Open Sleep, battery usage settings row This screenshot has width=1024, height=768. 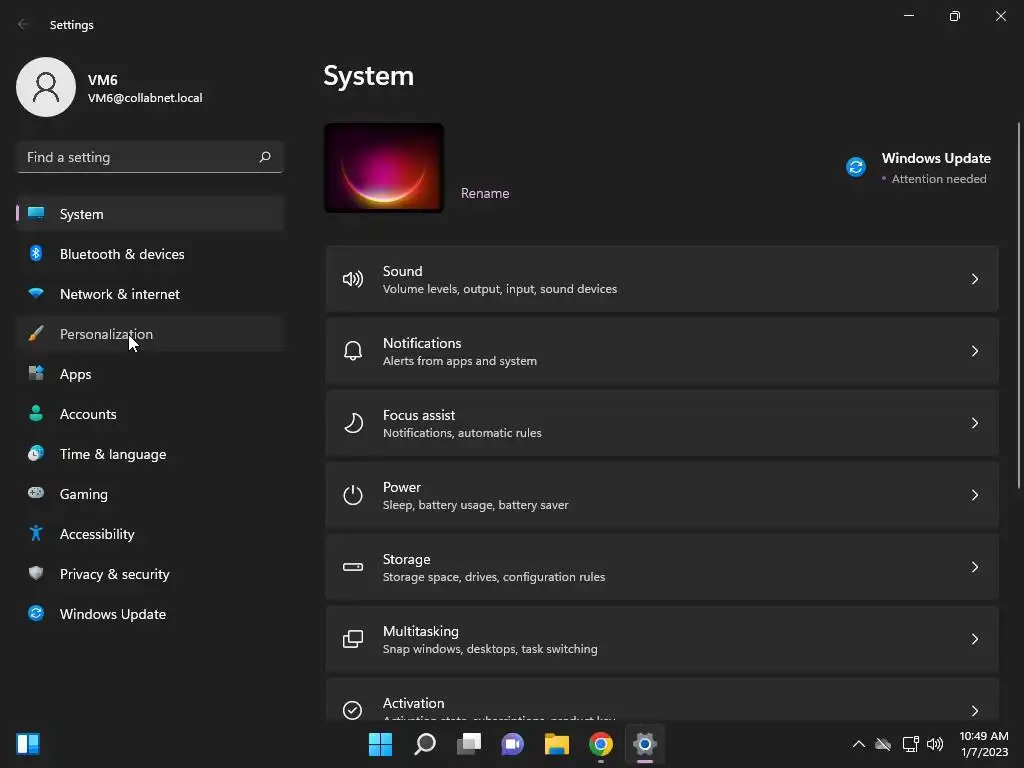point(662,495)
